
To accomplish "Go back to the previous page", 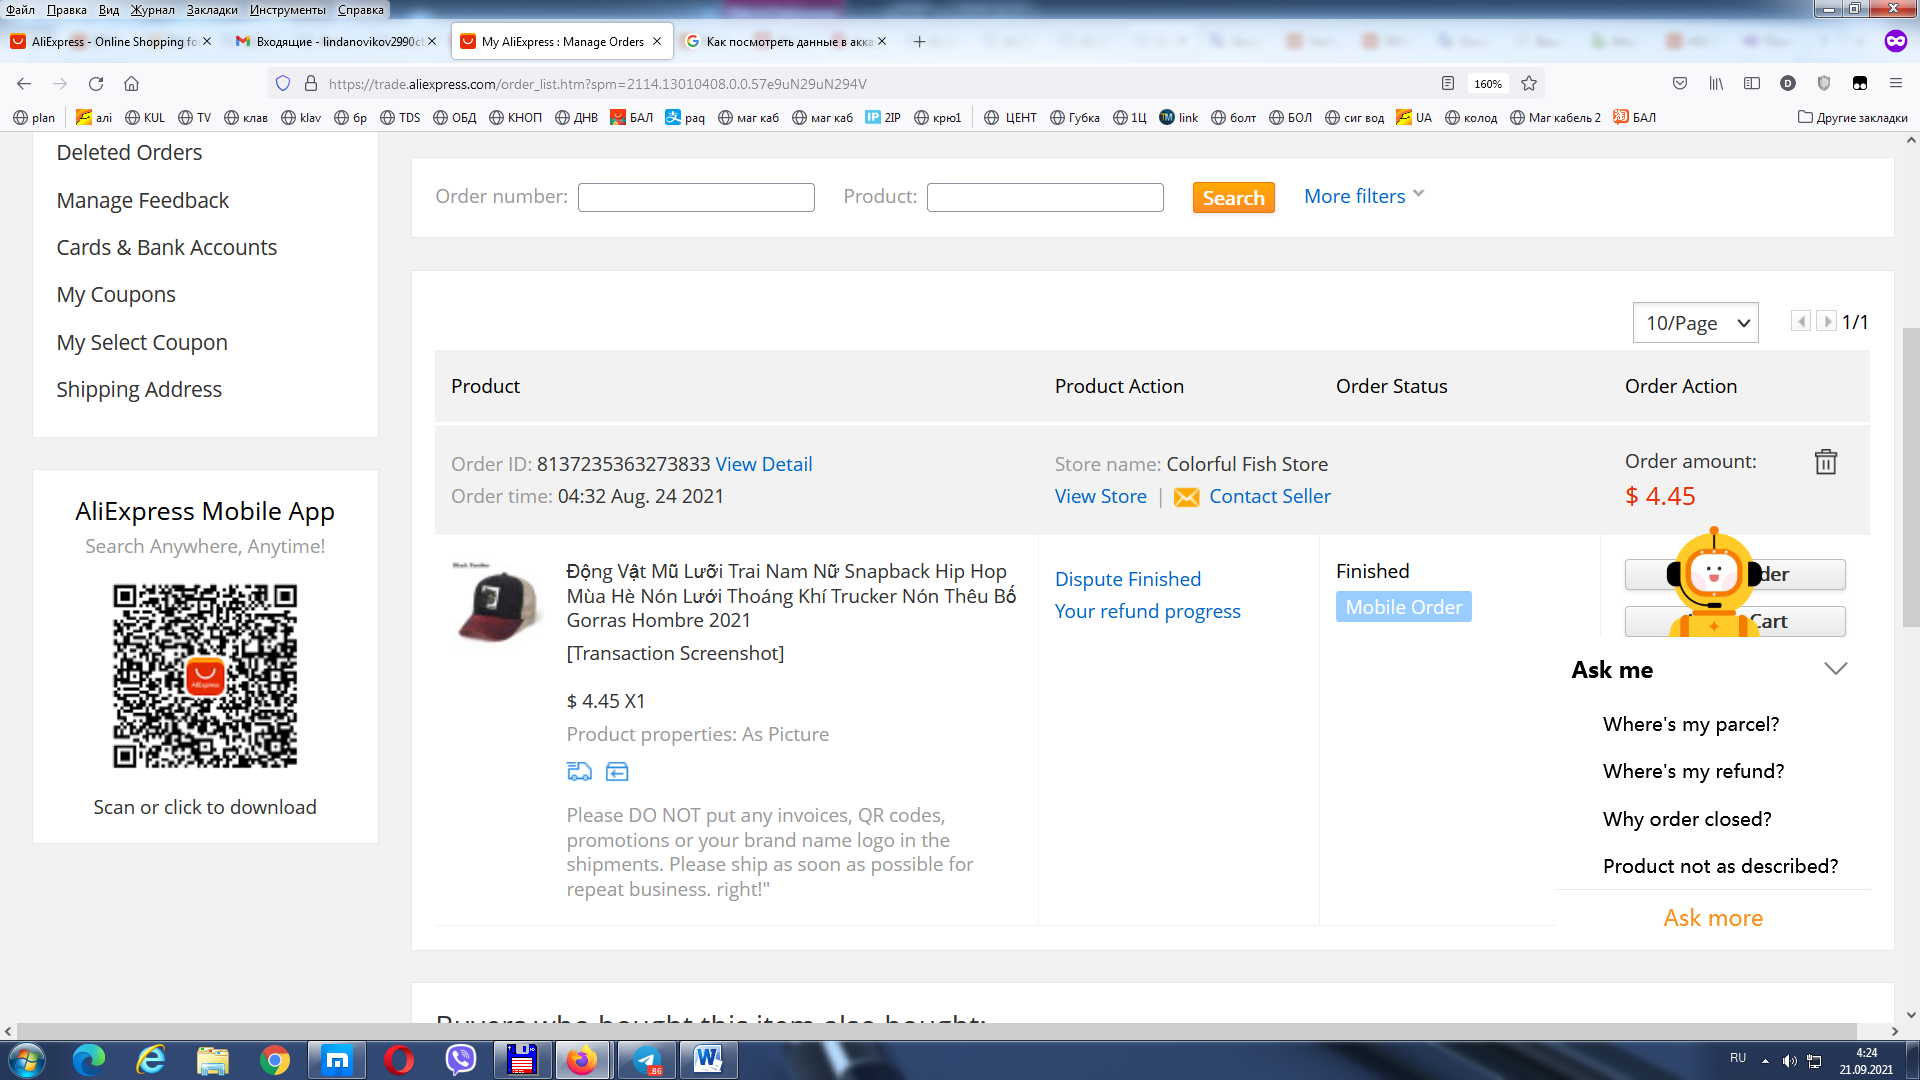I will (24, 84).
